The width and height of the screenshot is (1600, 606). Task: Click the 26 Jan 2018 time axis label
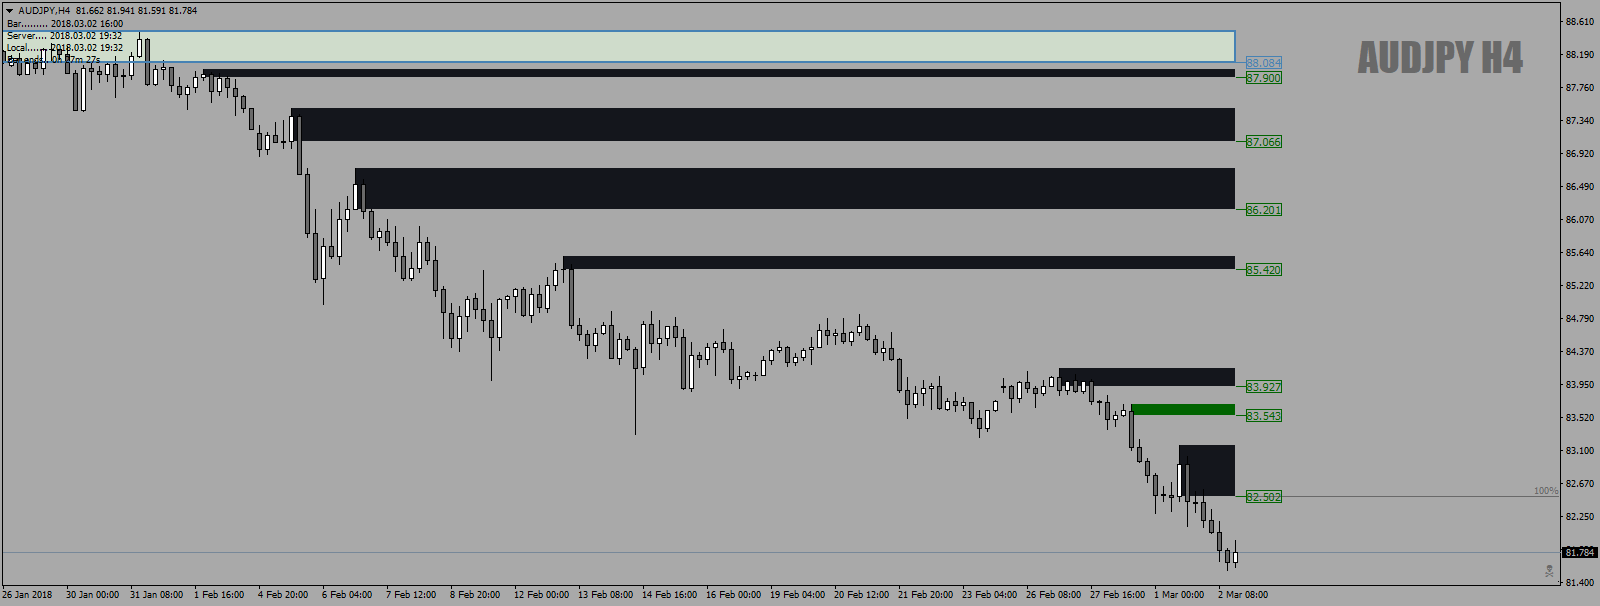click(27, 595)
